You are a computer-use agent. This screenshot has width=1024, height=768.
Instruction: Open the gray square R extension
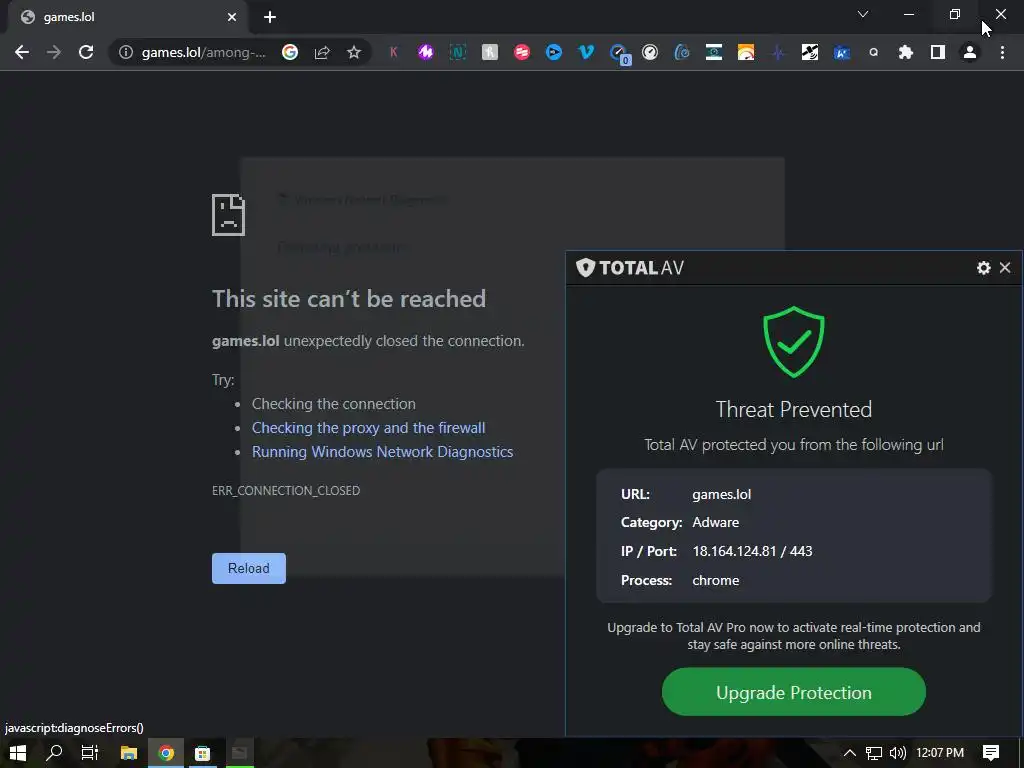(490, 52)
